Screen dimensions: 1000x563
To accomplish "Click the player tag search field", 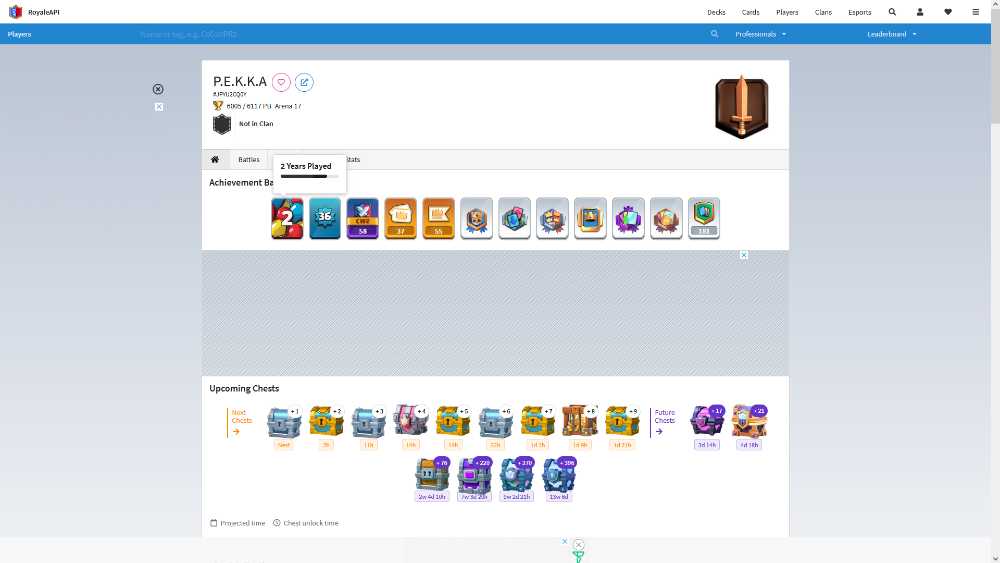I will tap(421, 34).
